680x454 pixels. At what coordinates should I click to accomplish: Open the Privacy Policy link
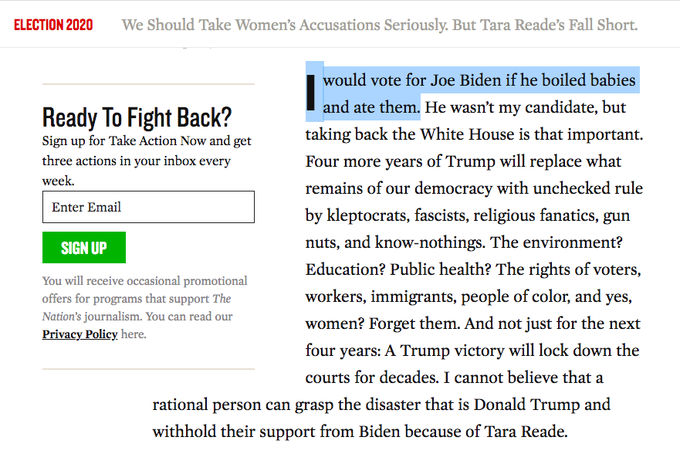point(80,334)
